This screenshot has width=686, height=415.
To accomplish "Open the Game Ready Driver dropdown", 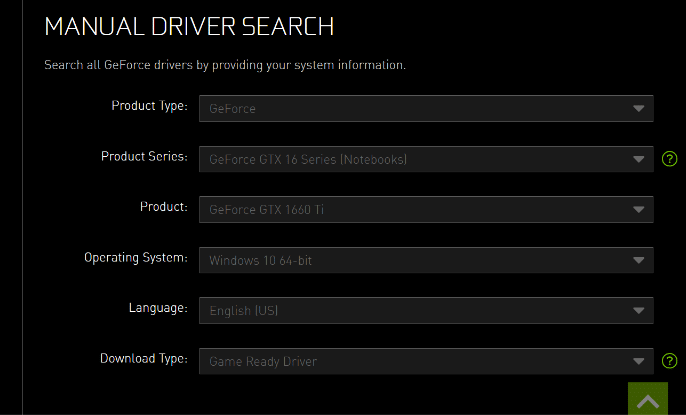I will [426, 361].
